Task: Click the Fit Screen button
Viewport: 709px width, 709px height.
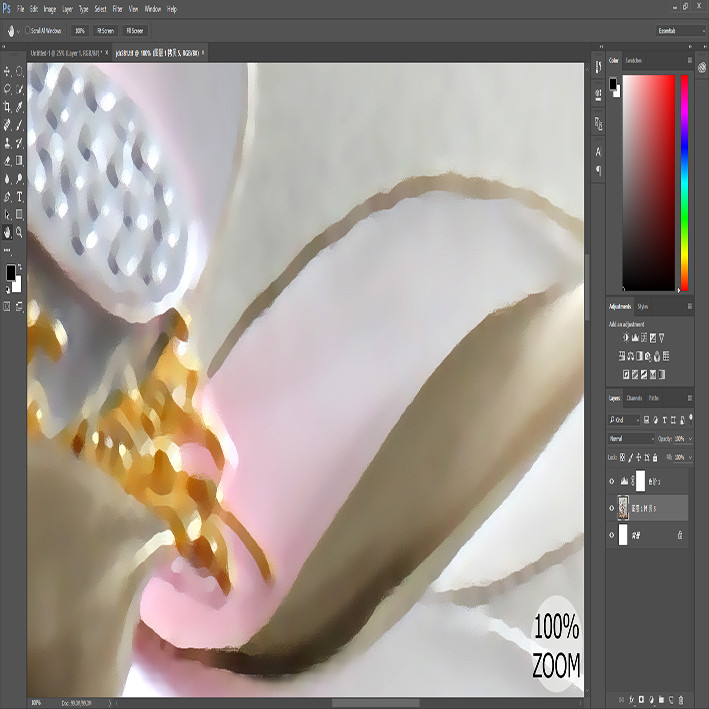Action: 105,31
